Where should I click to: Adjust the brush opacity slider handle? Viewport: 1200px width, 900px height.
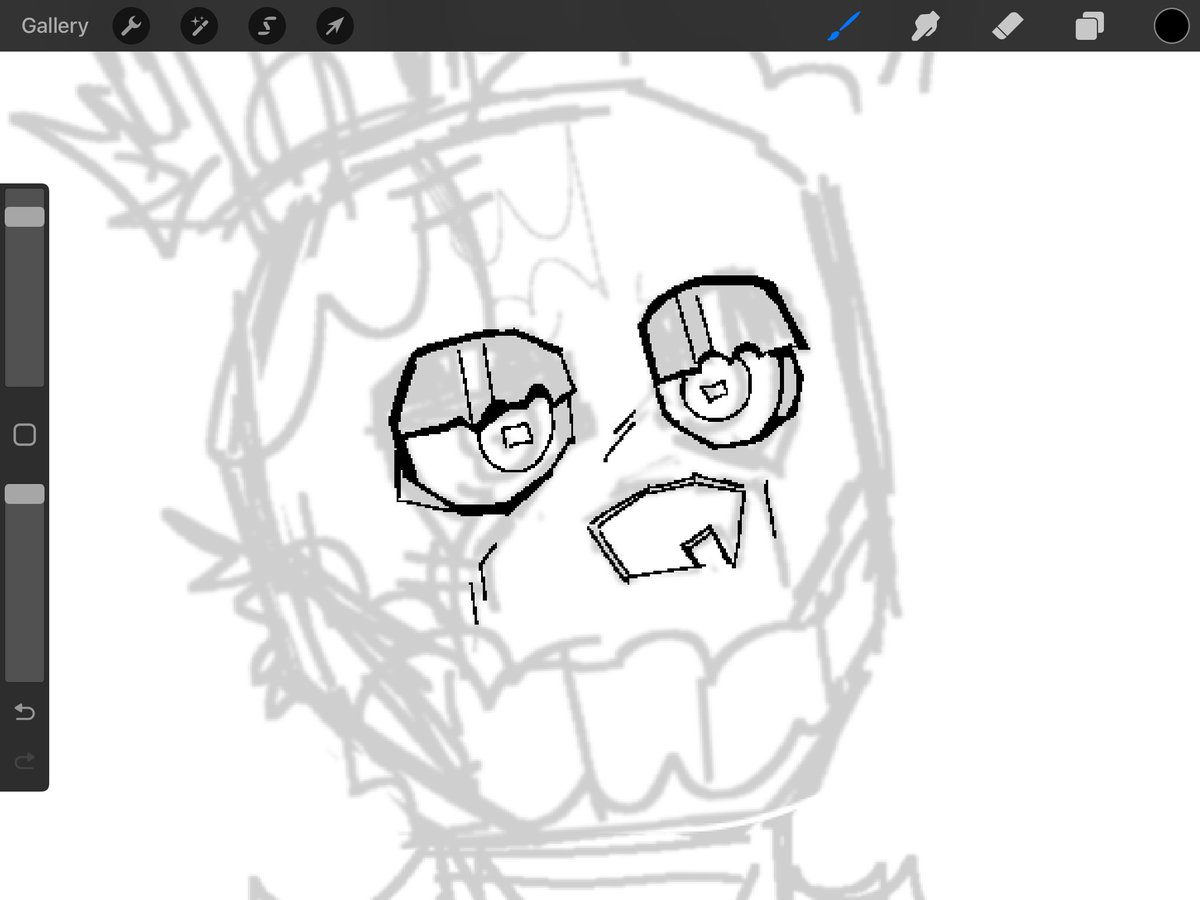point(24,492)
